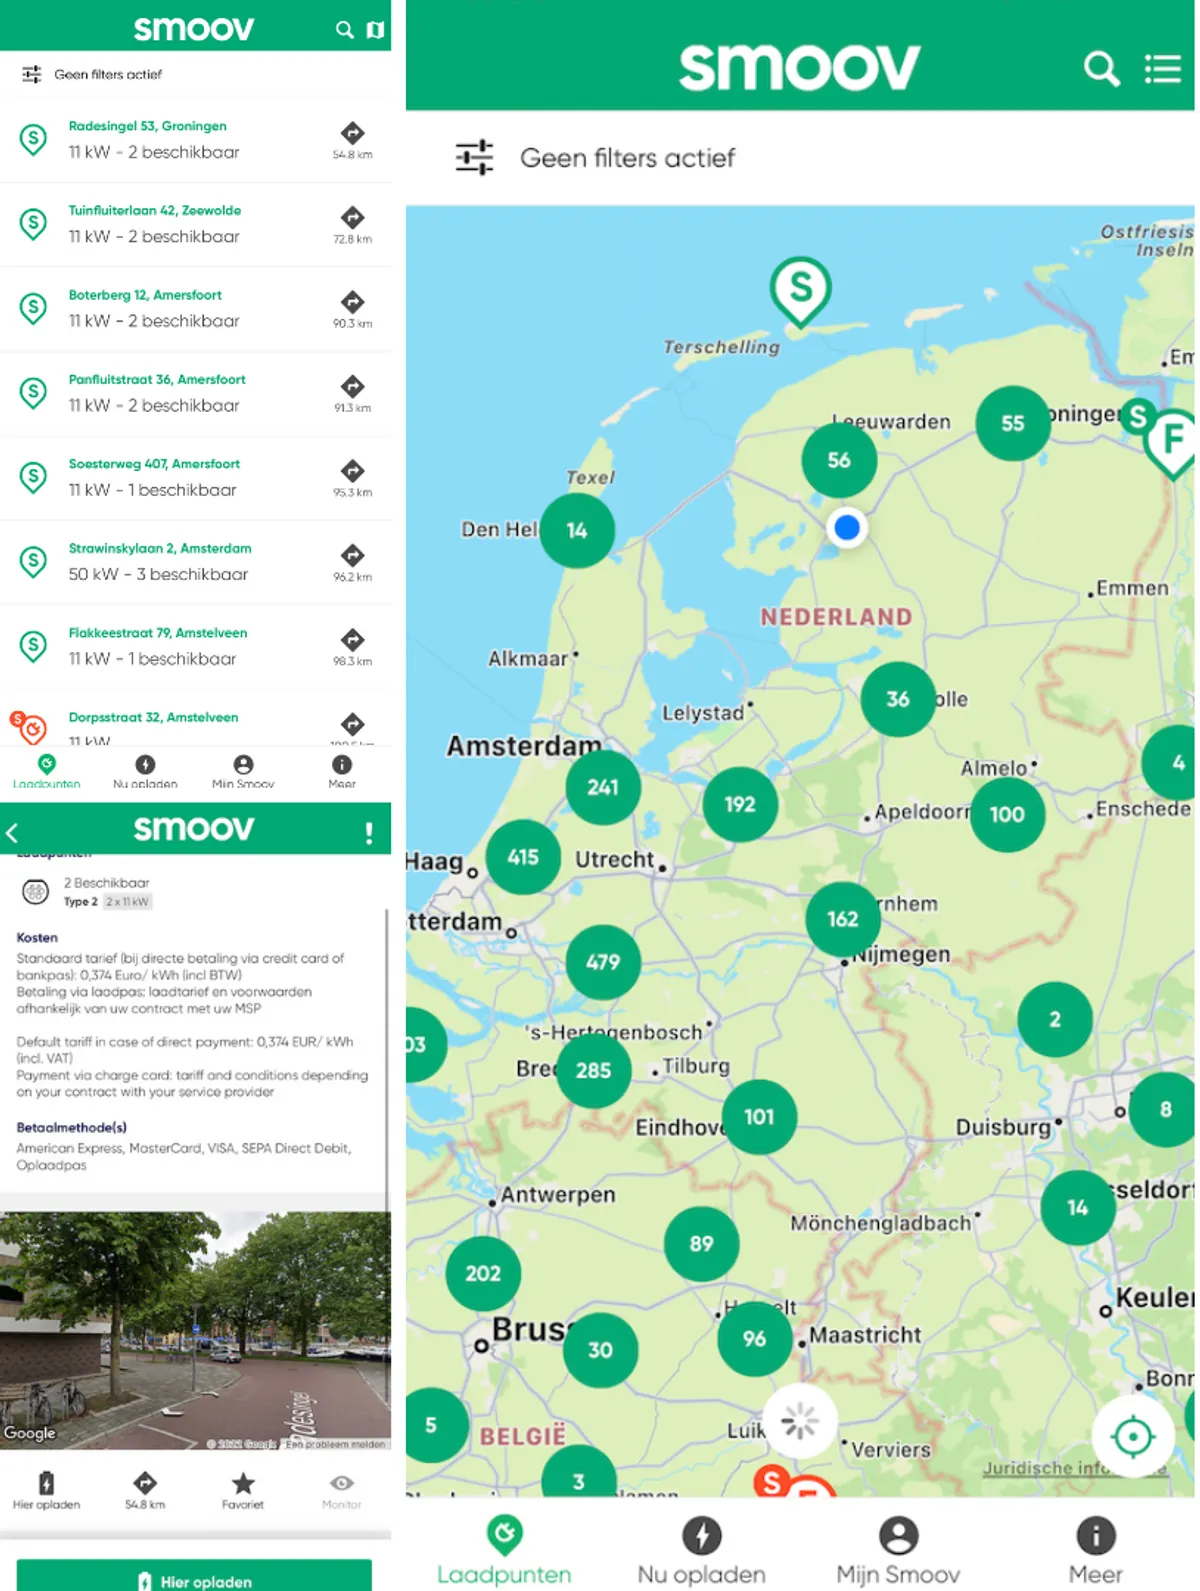
Task: Open Meer tab on the map screen
Action: (1096, 1550)
